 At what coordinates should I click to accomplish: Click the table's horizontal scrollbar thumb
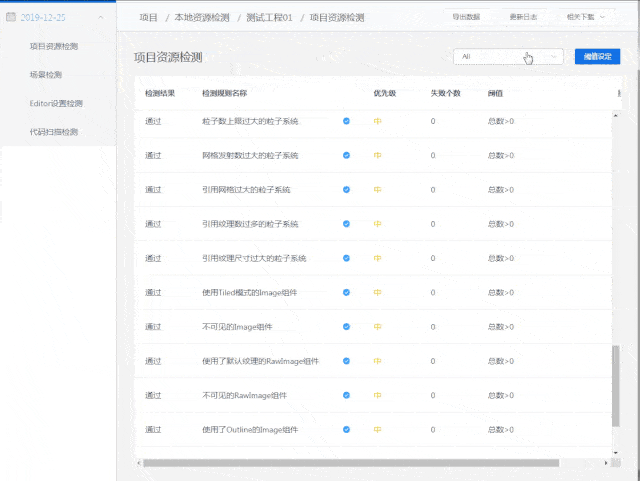[351, 463]
